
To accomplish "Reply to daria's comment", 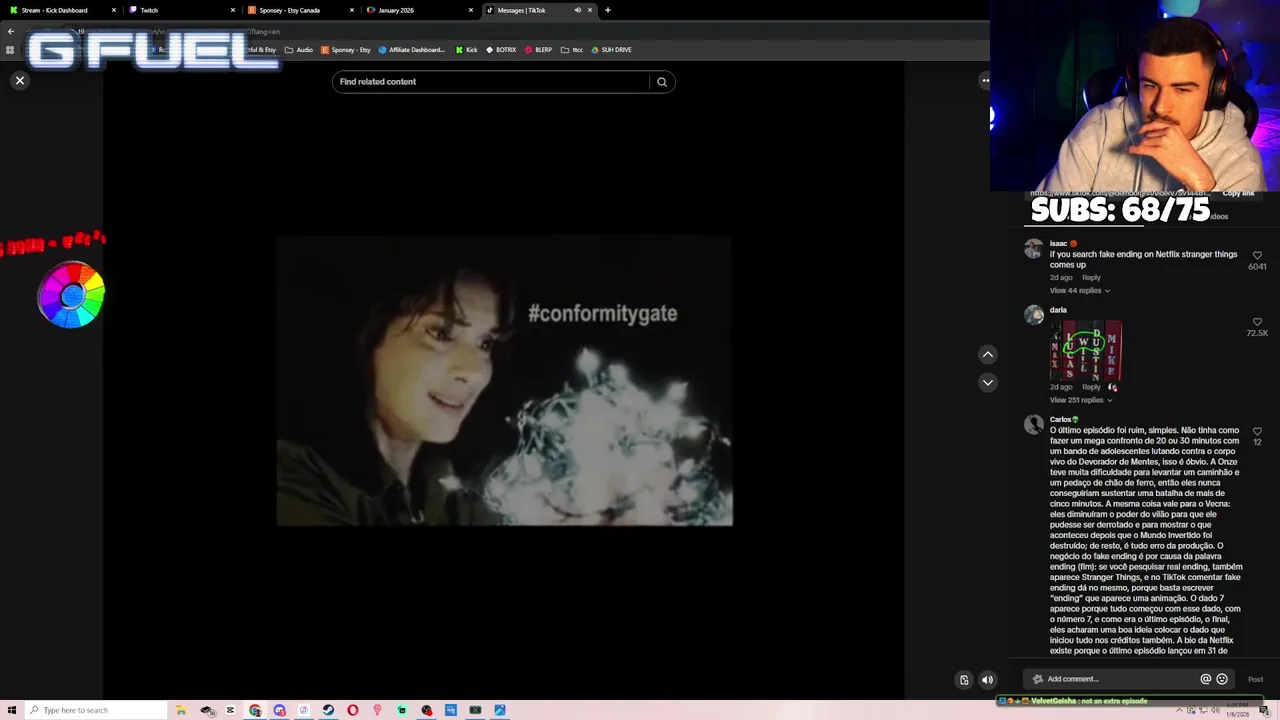I will pyautogui.click(x=1091, y=387).
